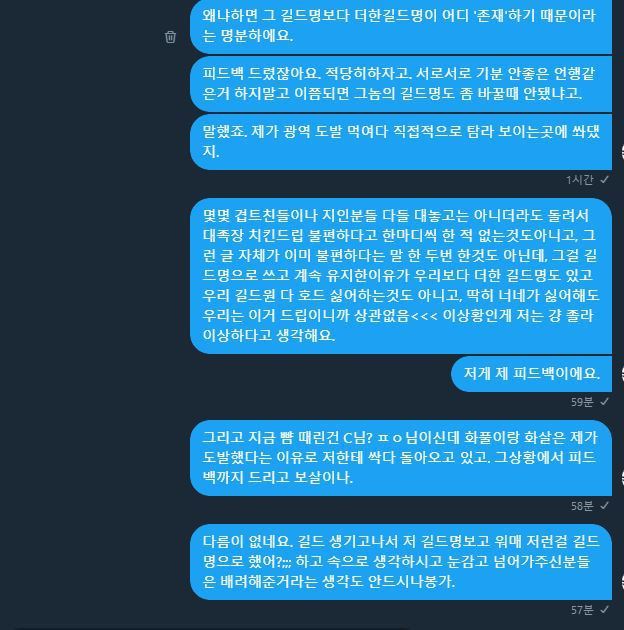This screenshot has height=630, width=624.
Task: Open partial avatar beside 저게 제 피드백이에요 bubble
Action: pyautogui.click(x=622, y=374)
